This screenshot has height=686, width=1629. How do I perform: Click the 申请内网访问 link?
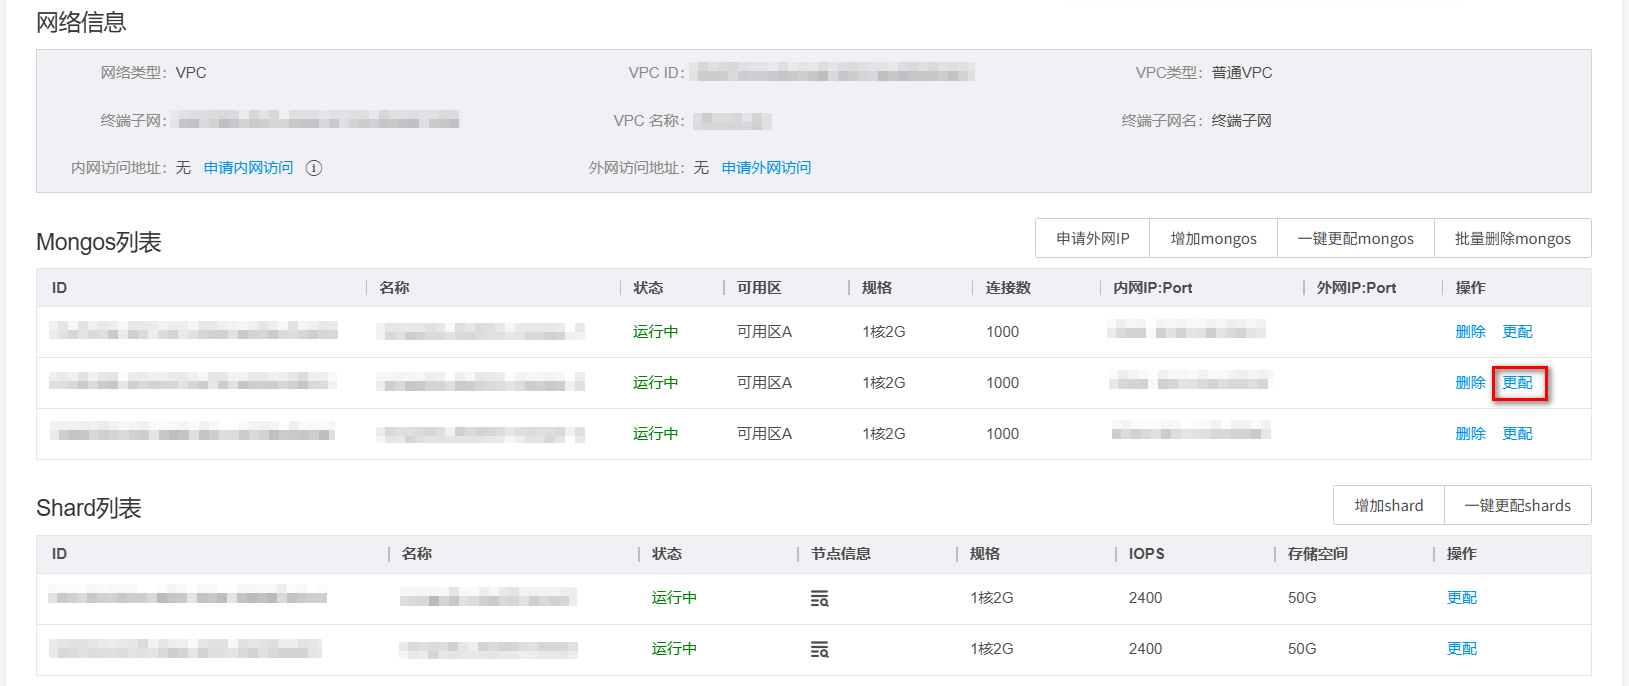click(248, 168)
